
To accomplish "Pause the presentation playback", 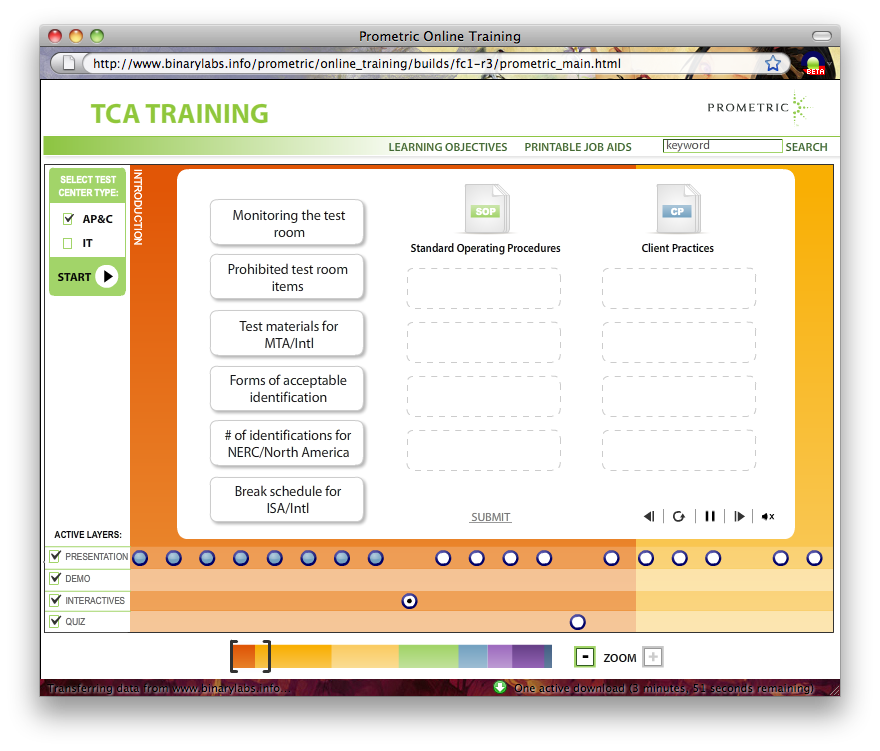I will click(710, 516).
